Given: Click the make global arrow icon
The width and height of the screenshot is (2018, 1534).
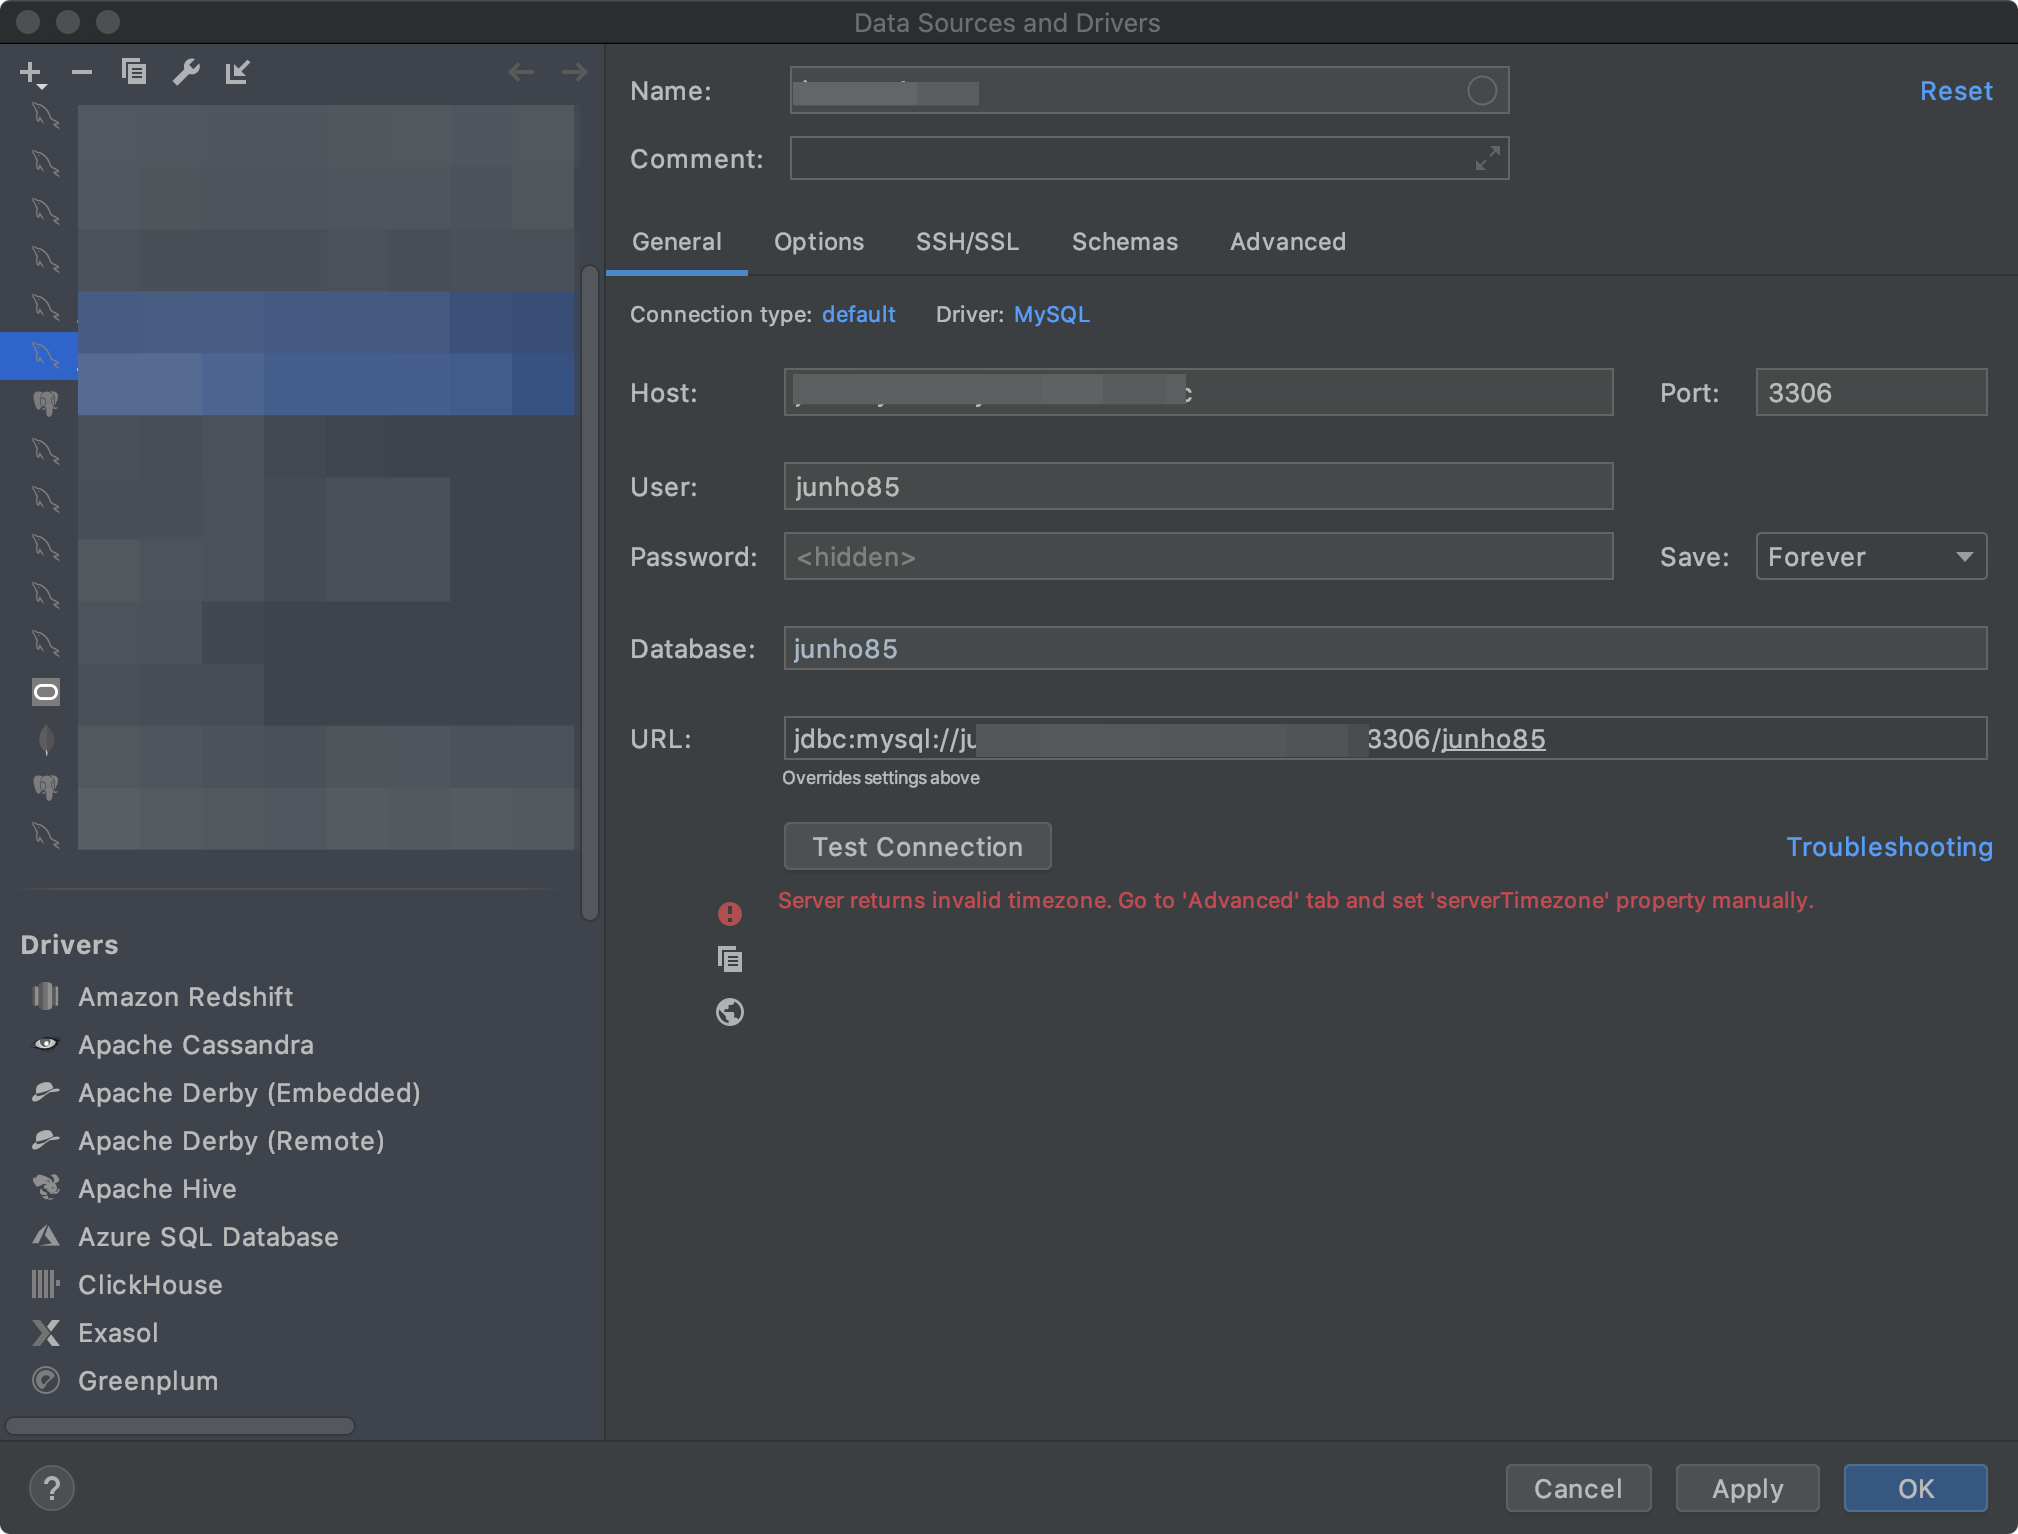Looking at the screenshot, I should click(237, 72).
